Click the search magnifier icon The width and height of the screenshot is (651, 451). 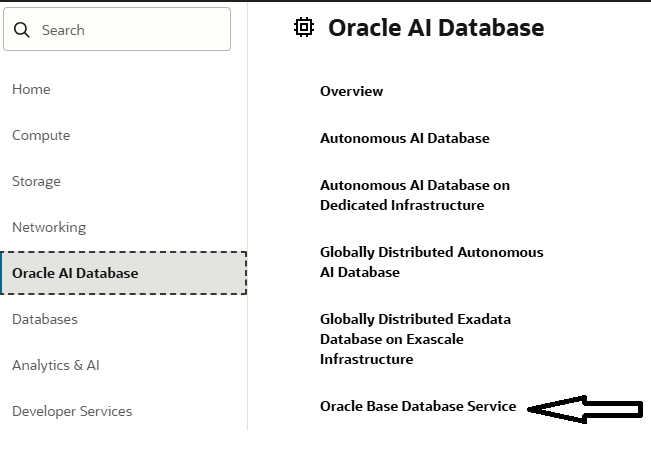coord(23,30)
